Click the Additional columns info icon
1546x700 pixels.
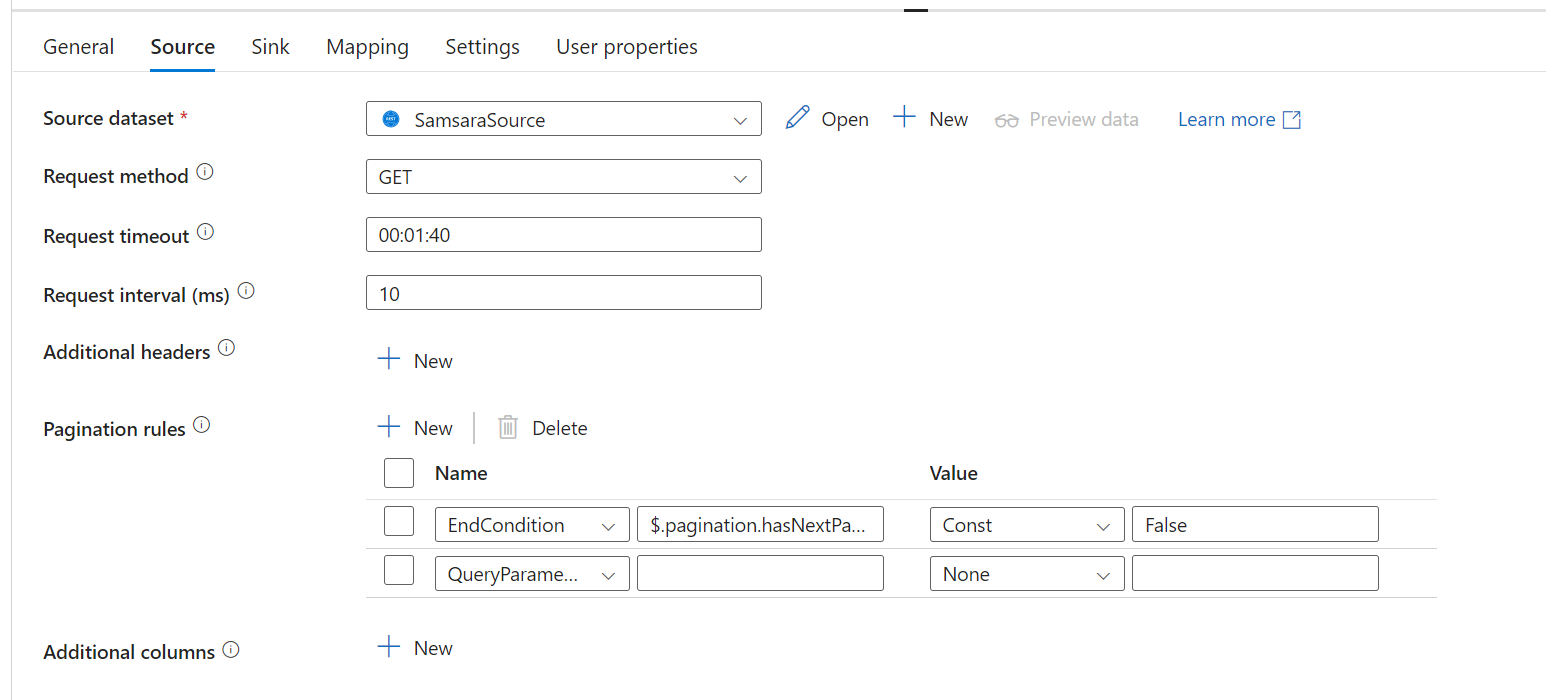pyautogui.click(x=231, y=650)
